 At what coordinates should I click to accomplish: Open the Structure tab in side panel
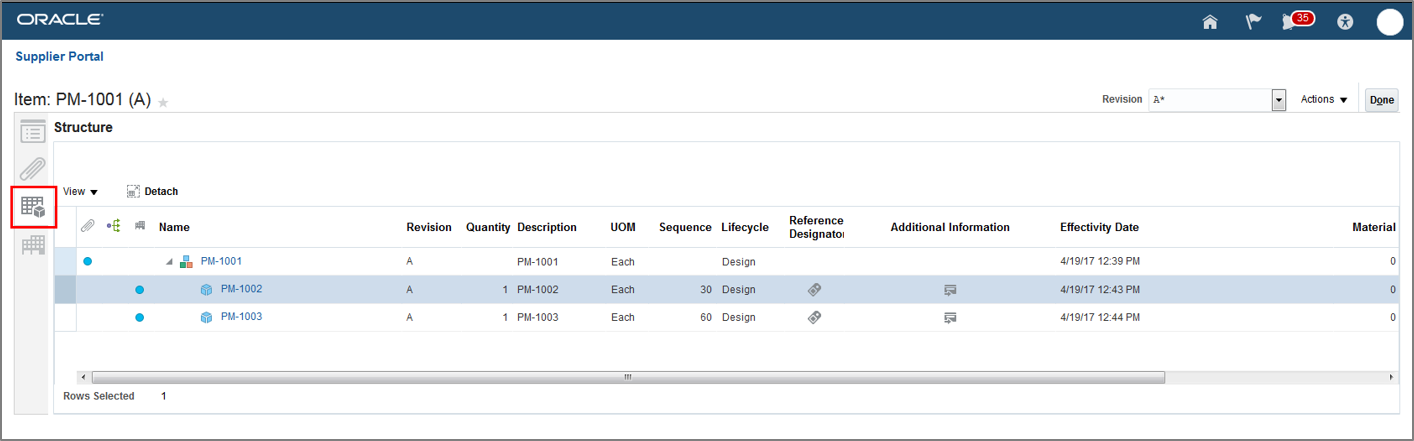[34, 207]
